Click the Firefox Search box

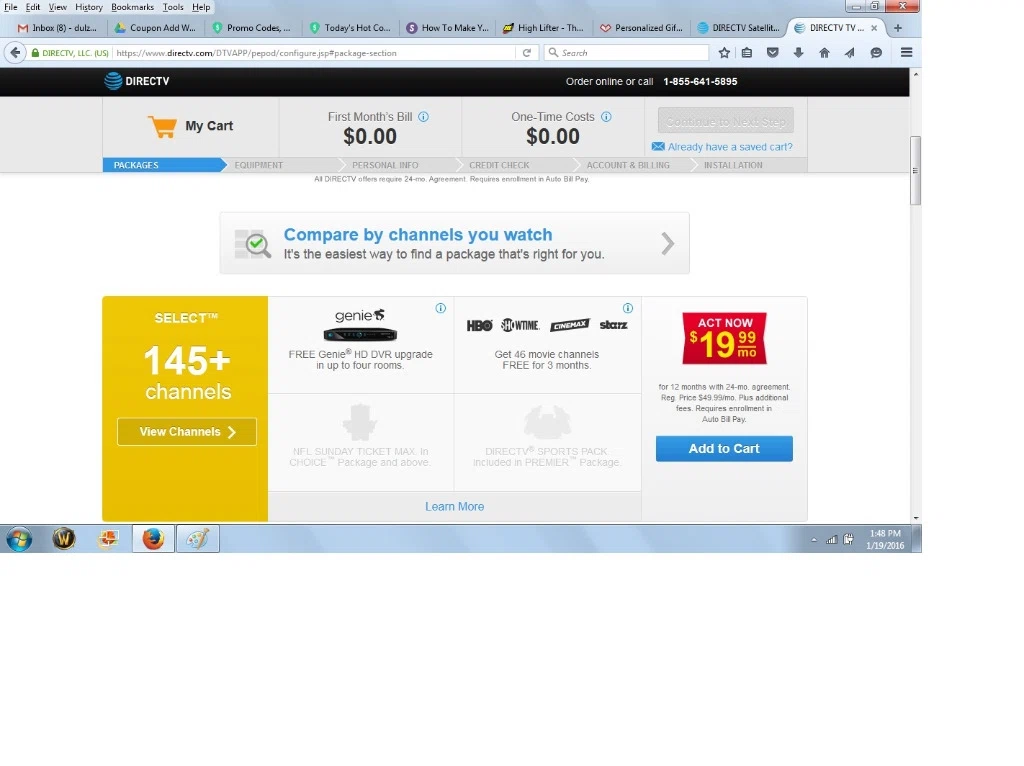click(x=627, y=53)
